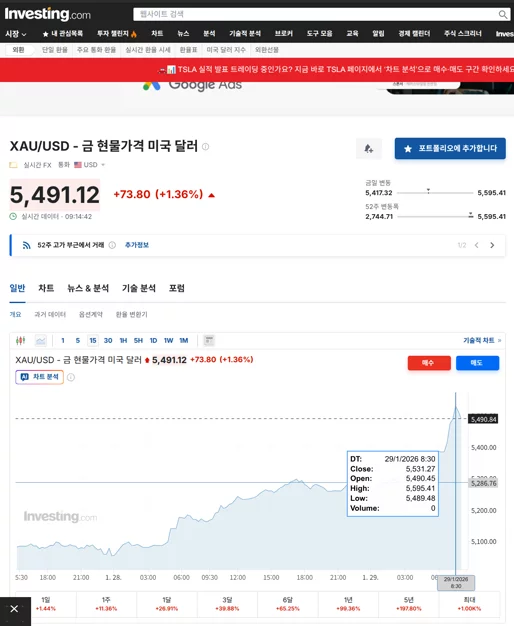
Task: Close the bottom-left overlay with X
Action: pos(14,609)
